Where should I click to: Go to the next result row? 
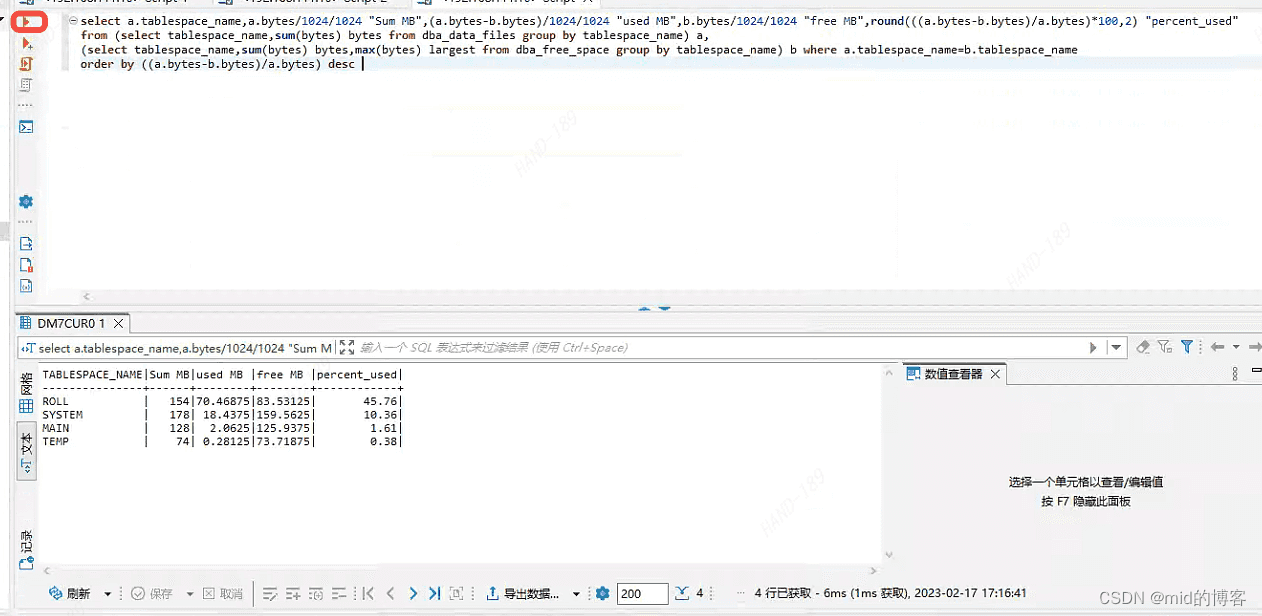(x=412, y=593)
